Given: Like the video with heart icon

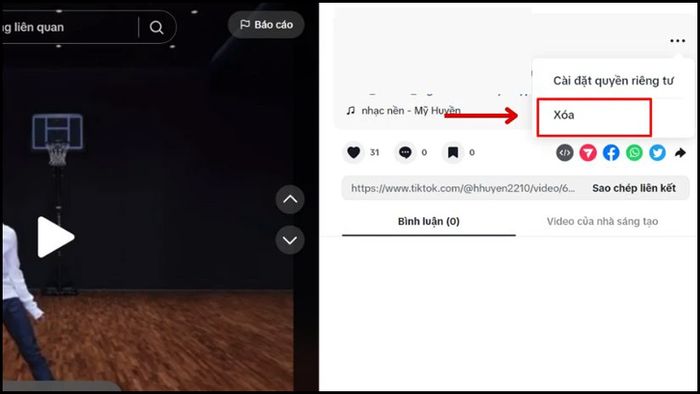Looking at the screenshot, I should pyautogui.click(x=354, y=153).
